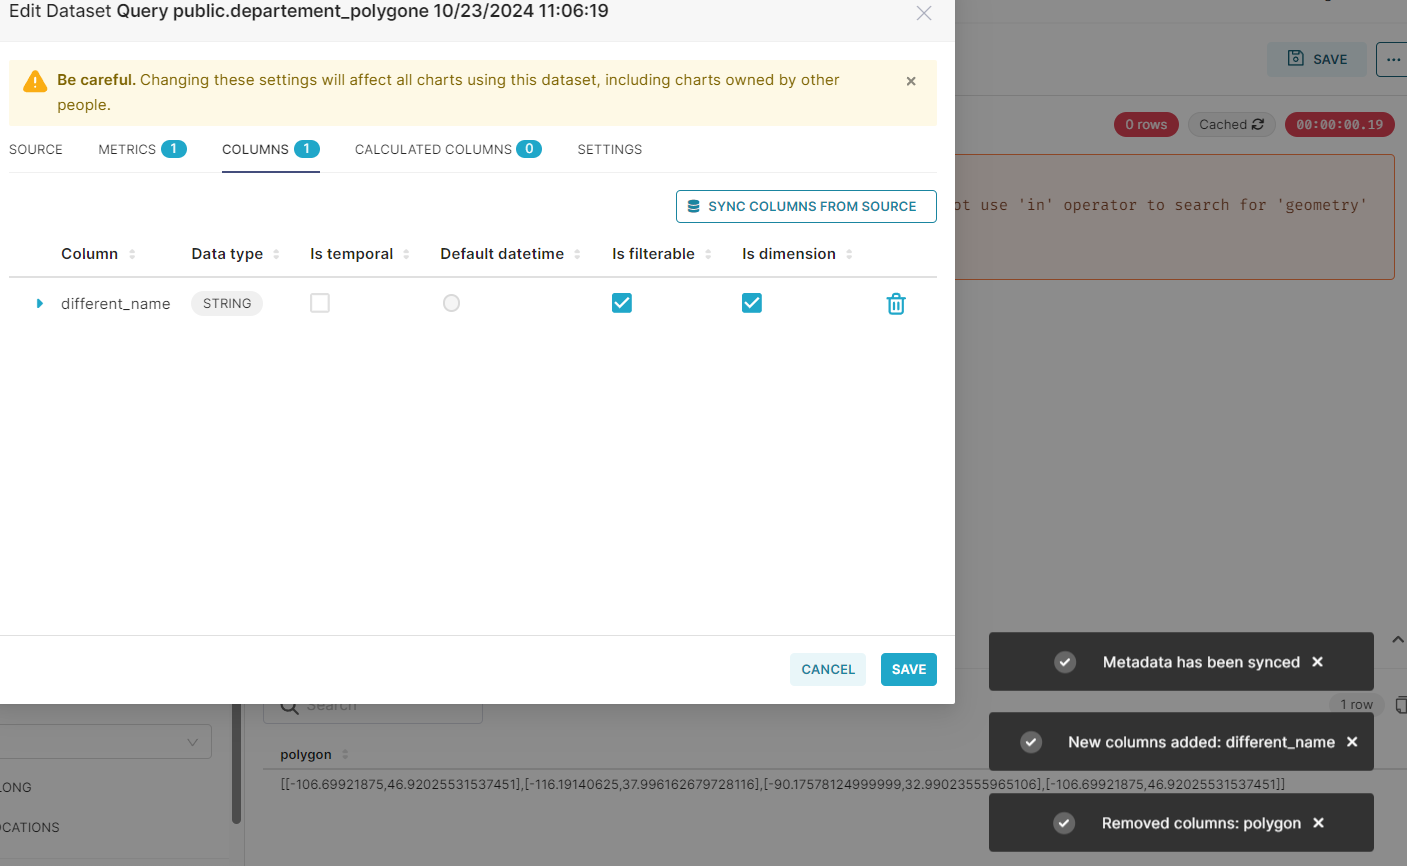Sort by Data type header arrows
Screen dimensions: 1407x866
click(276, 254)
